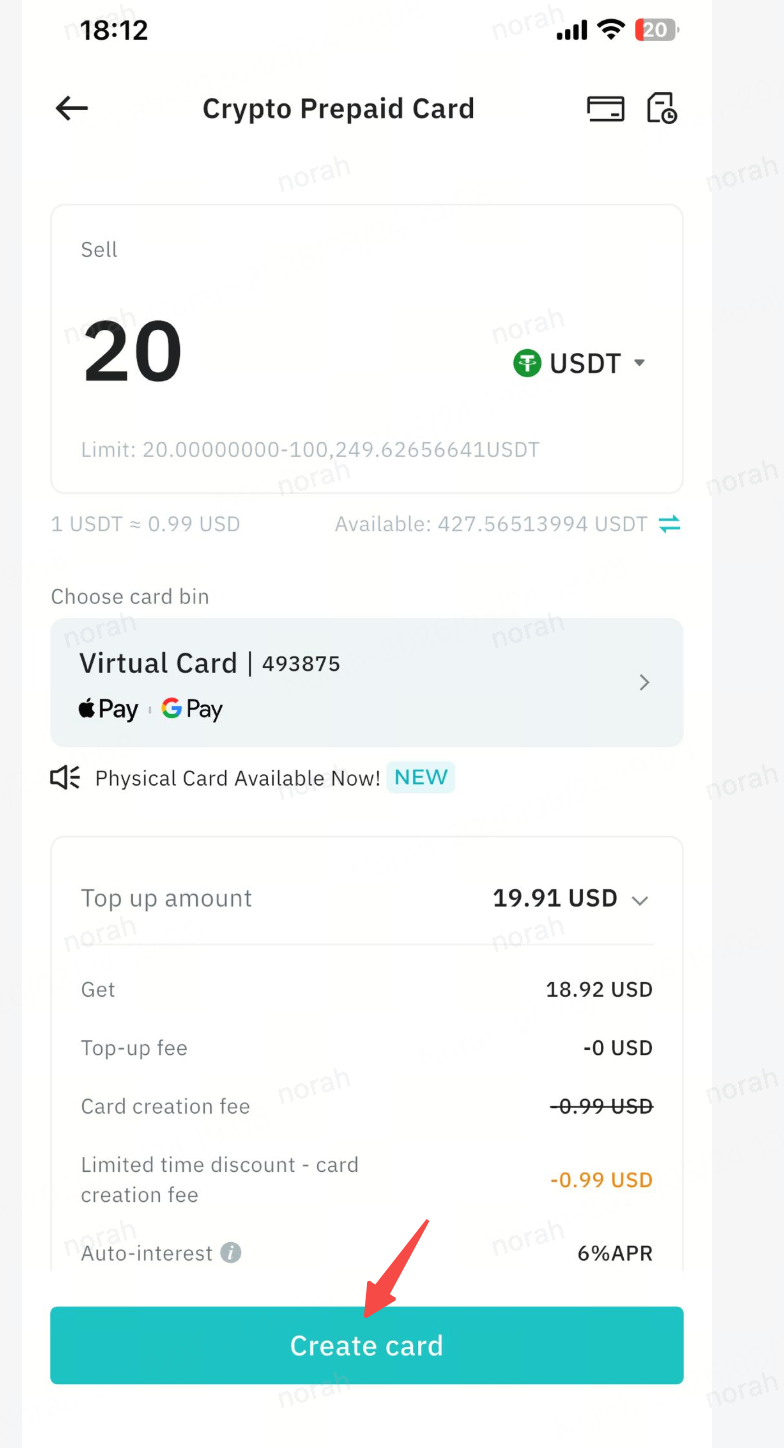Open the card order history icon
The image size is (784, 1448).
[662, 108]
